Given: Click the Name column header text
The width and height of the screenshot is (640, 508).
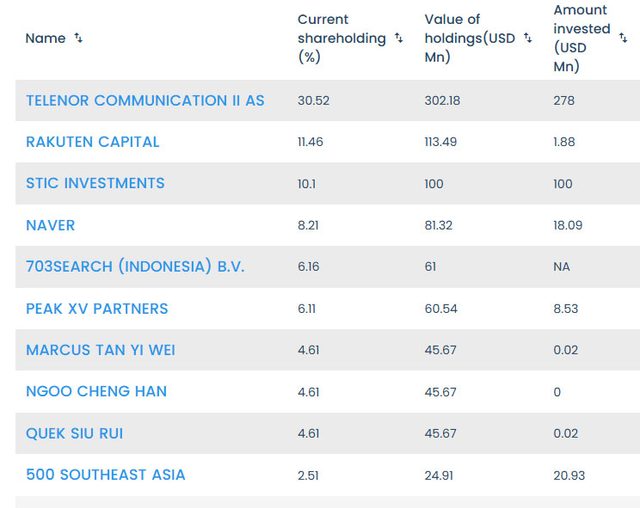Looking at the screenshot, I should click(x=45, y=38).
